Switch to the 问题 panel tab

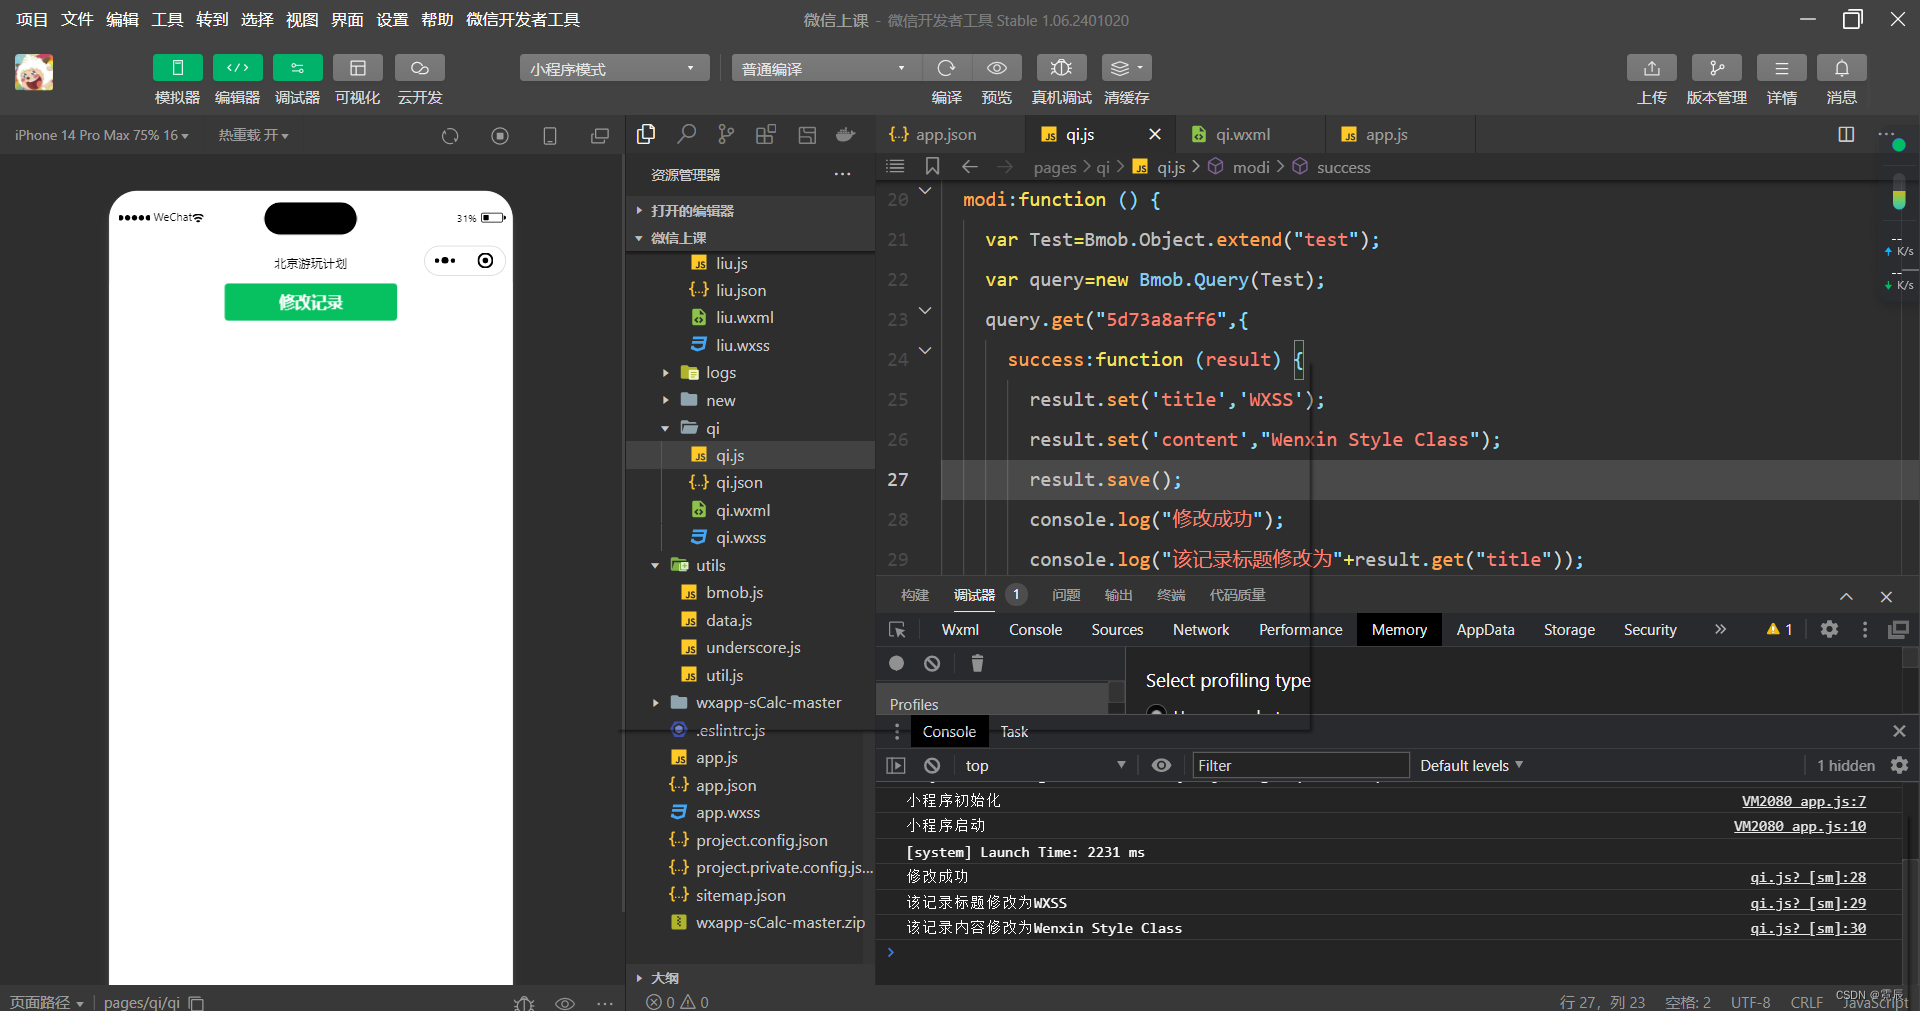[1066, 595]
